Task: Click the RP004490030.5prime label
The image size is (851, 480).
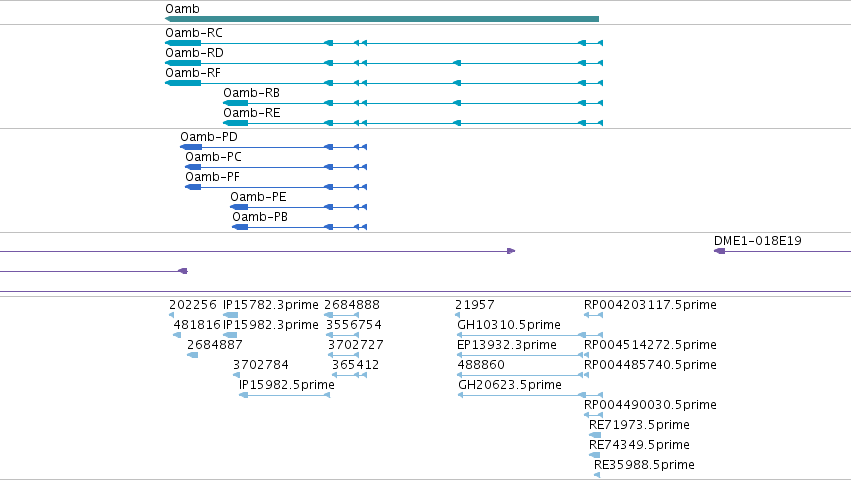Action: pos(650,406)
